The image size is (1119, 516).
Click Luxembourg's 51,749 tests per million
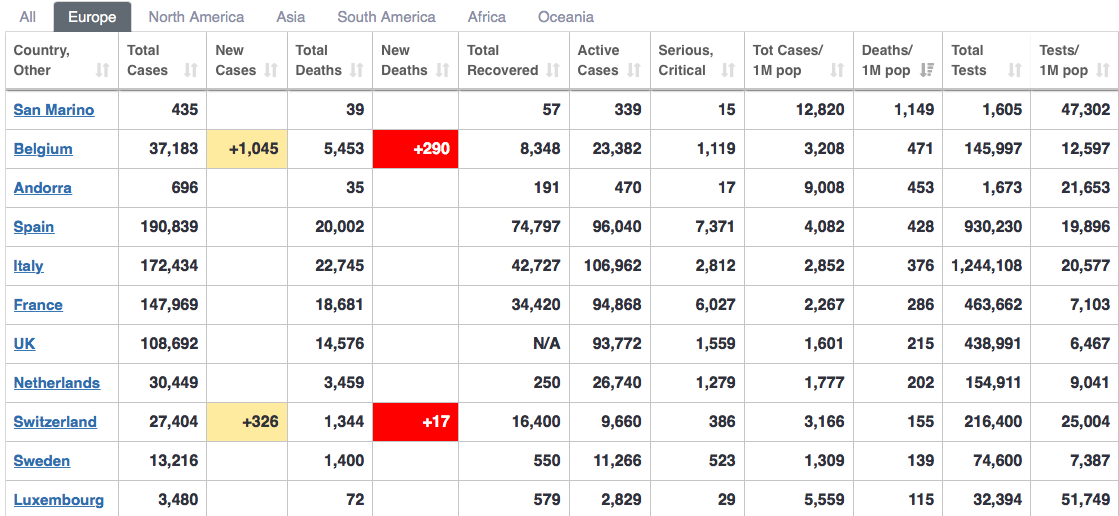(x=1086, y=500)
